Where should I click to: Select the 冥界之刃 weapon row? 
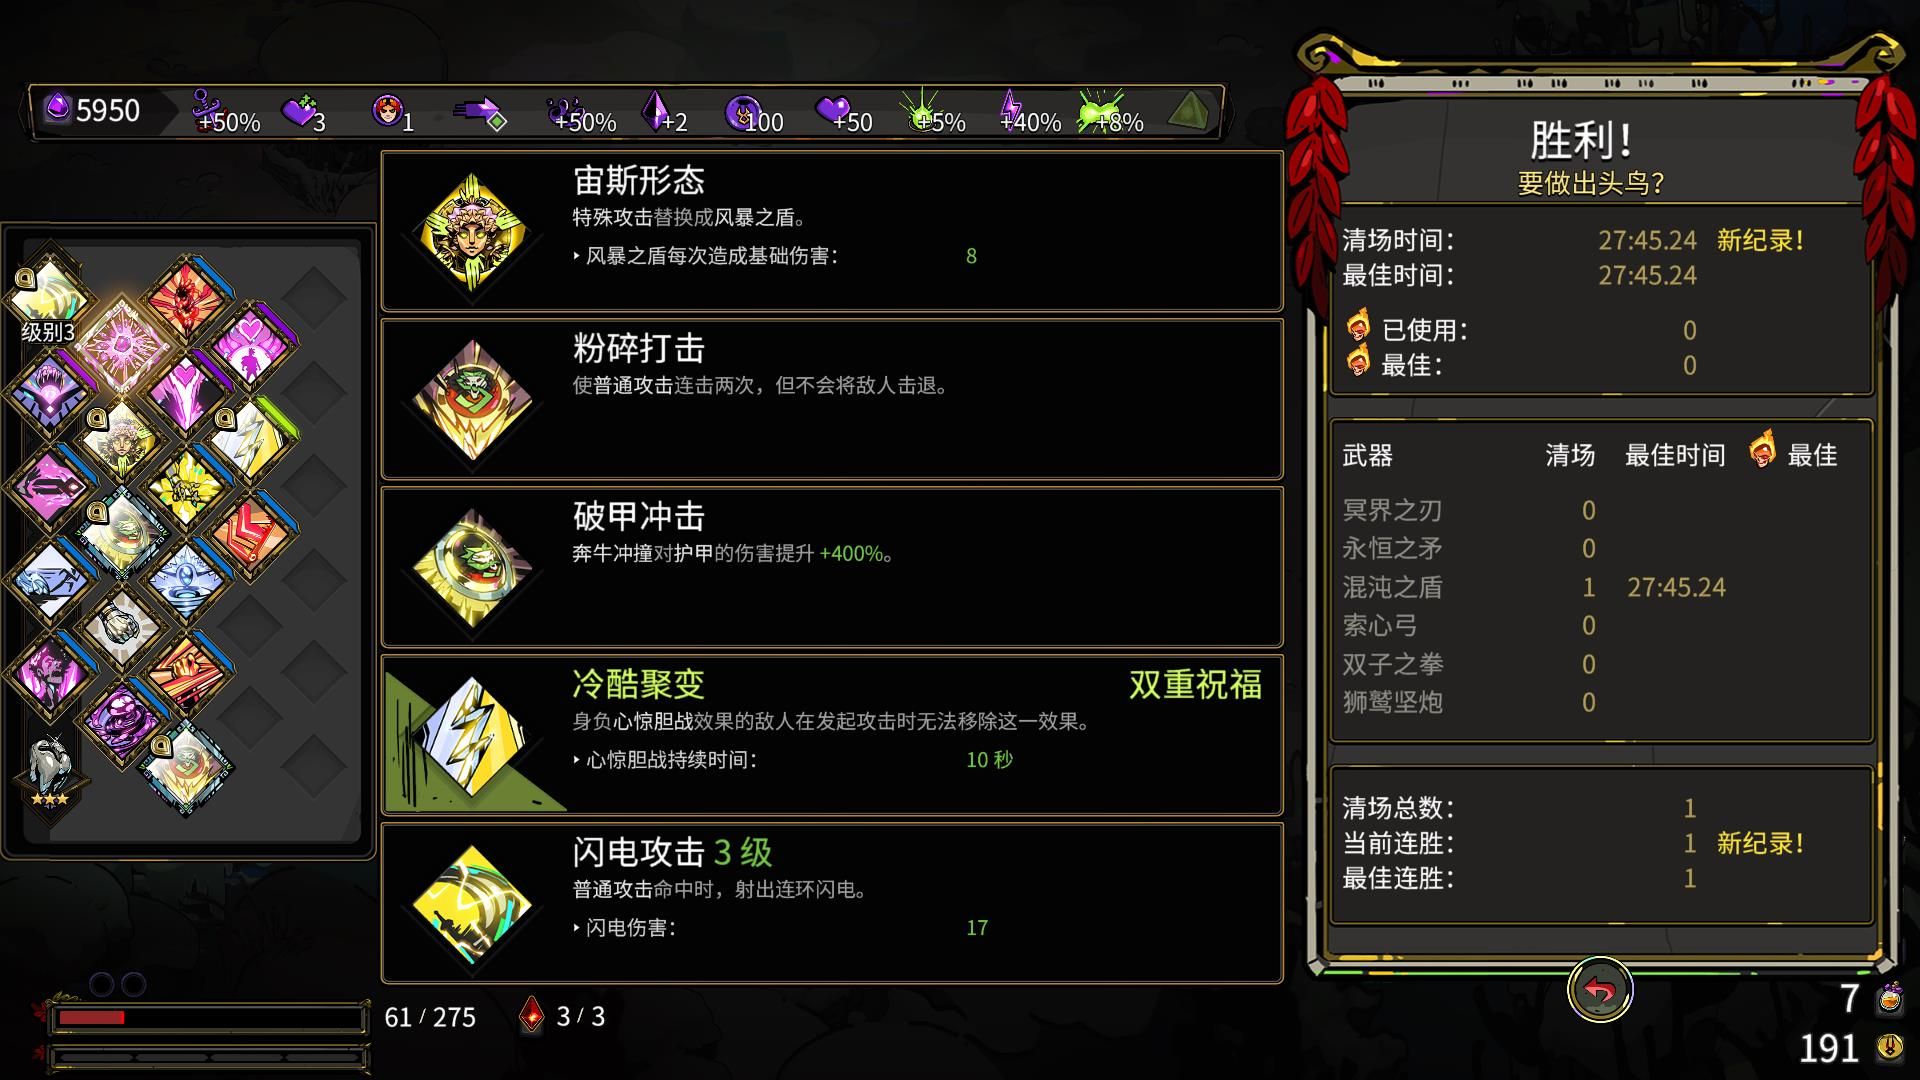tap(1600, 510)
